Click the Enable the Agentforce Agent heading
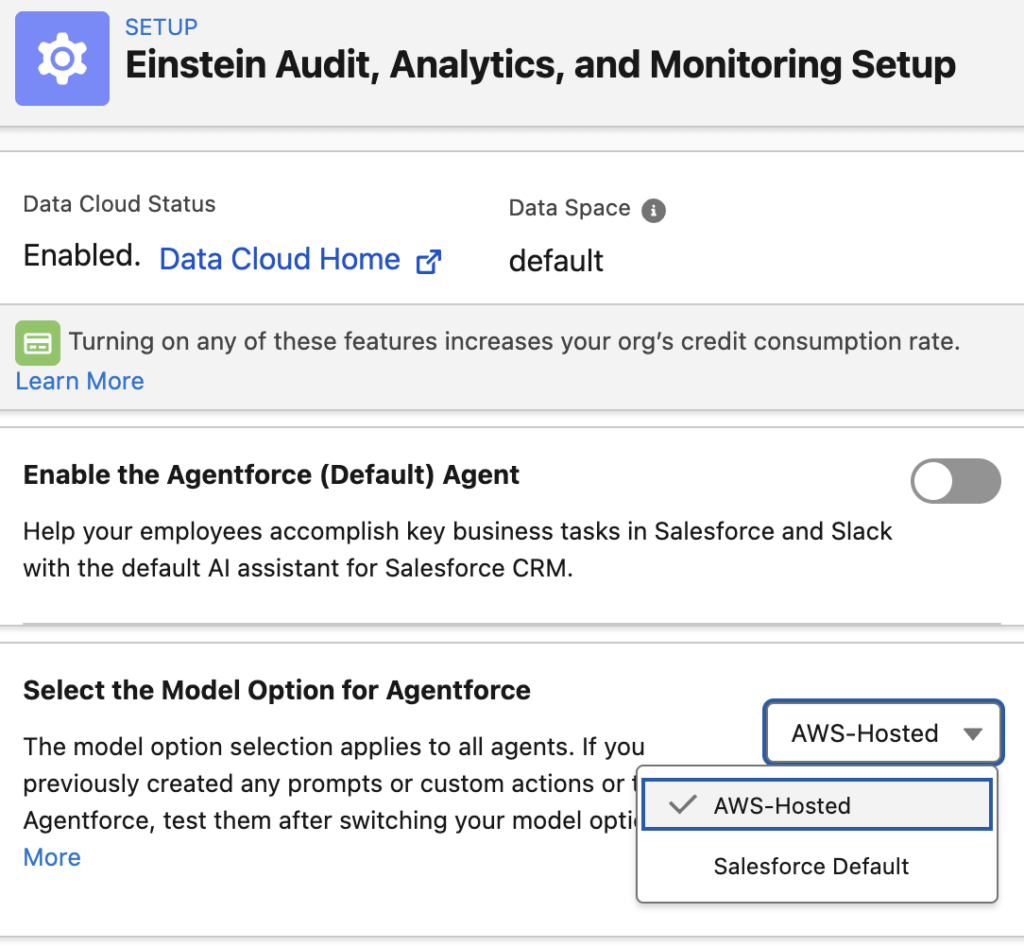The height and width of the screenshot is (947, 1024). 271,475
